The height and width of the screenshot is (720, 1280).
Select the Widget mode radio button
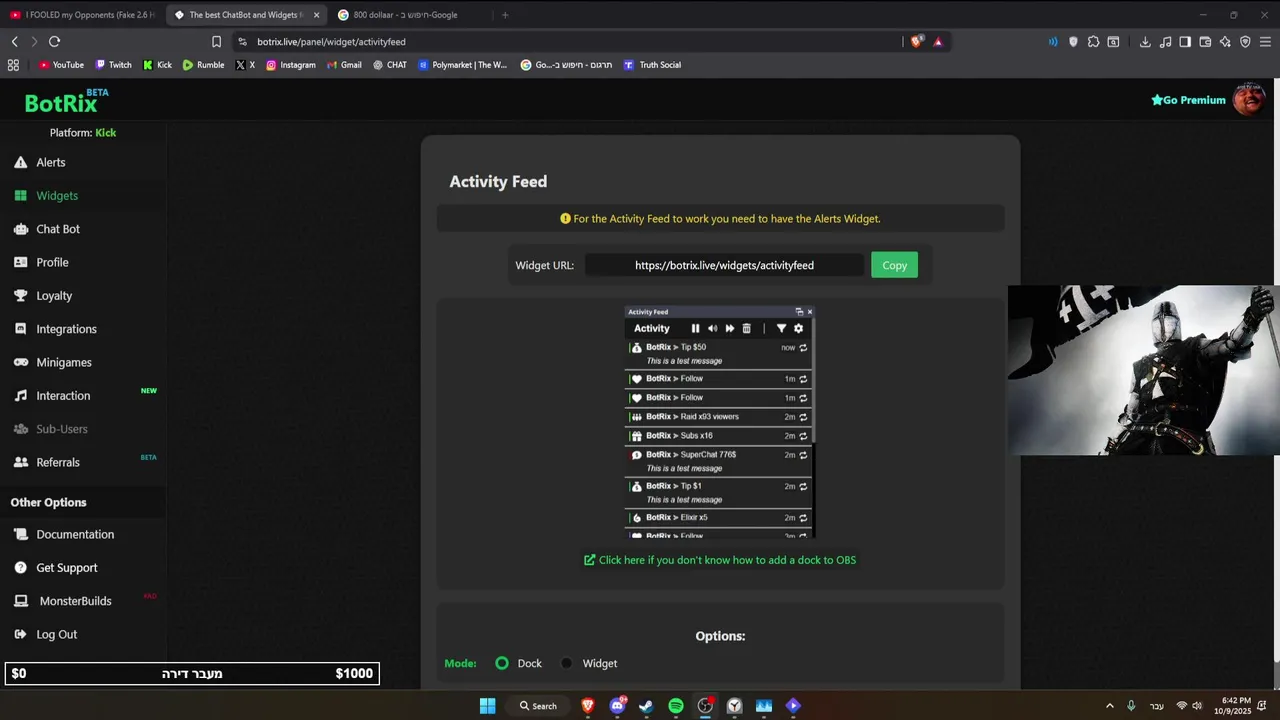point(567,663)
